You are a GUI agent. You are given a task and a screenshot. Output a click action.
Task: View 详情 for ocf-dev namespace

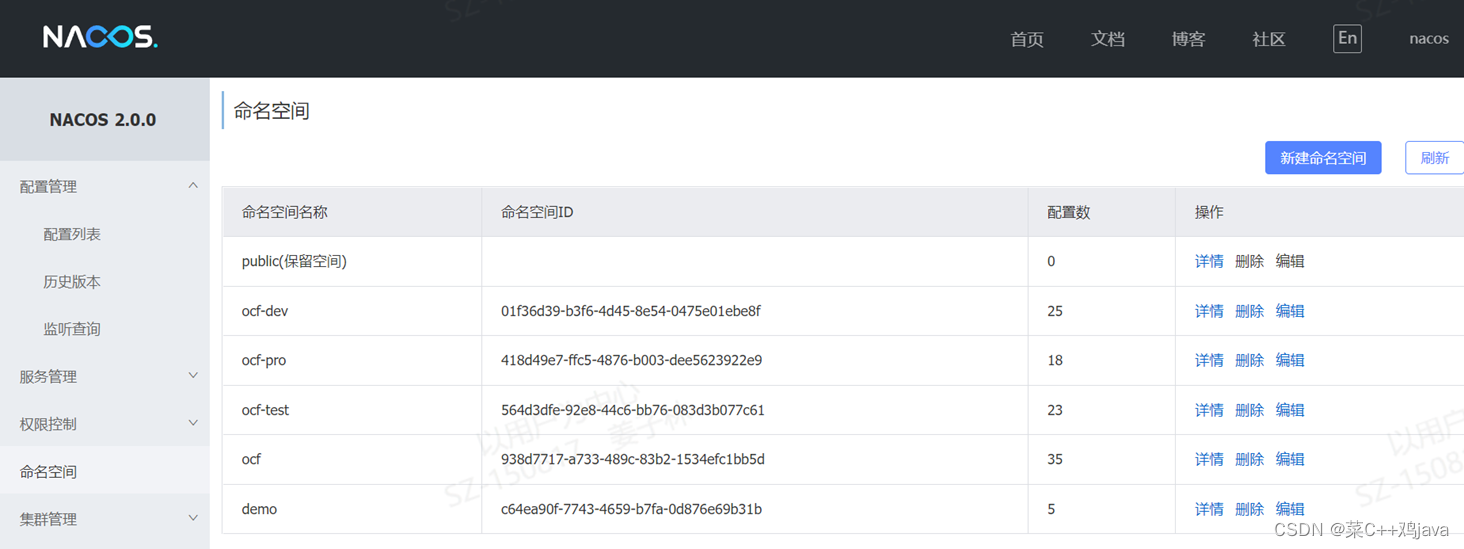(x=1209, y=311)
